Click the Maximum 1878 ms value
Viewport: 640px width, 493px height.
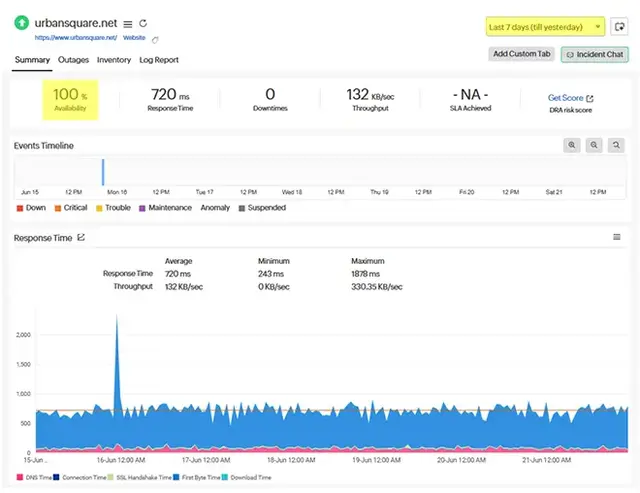pos(365,274)
